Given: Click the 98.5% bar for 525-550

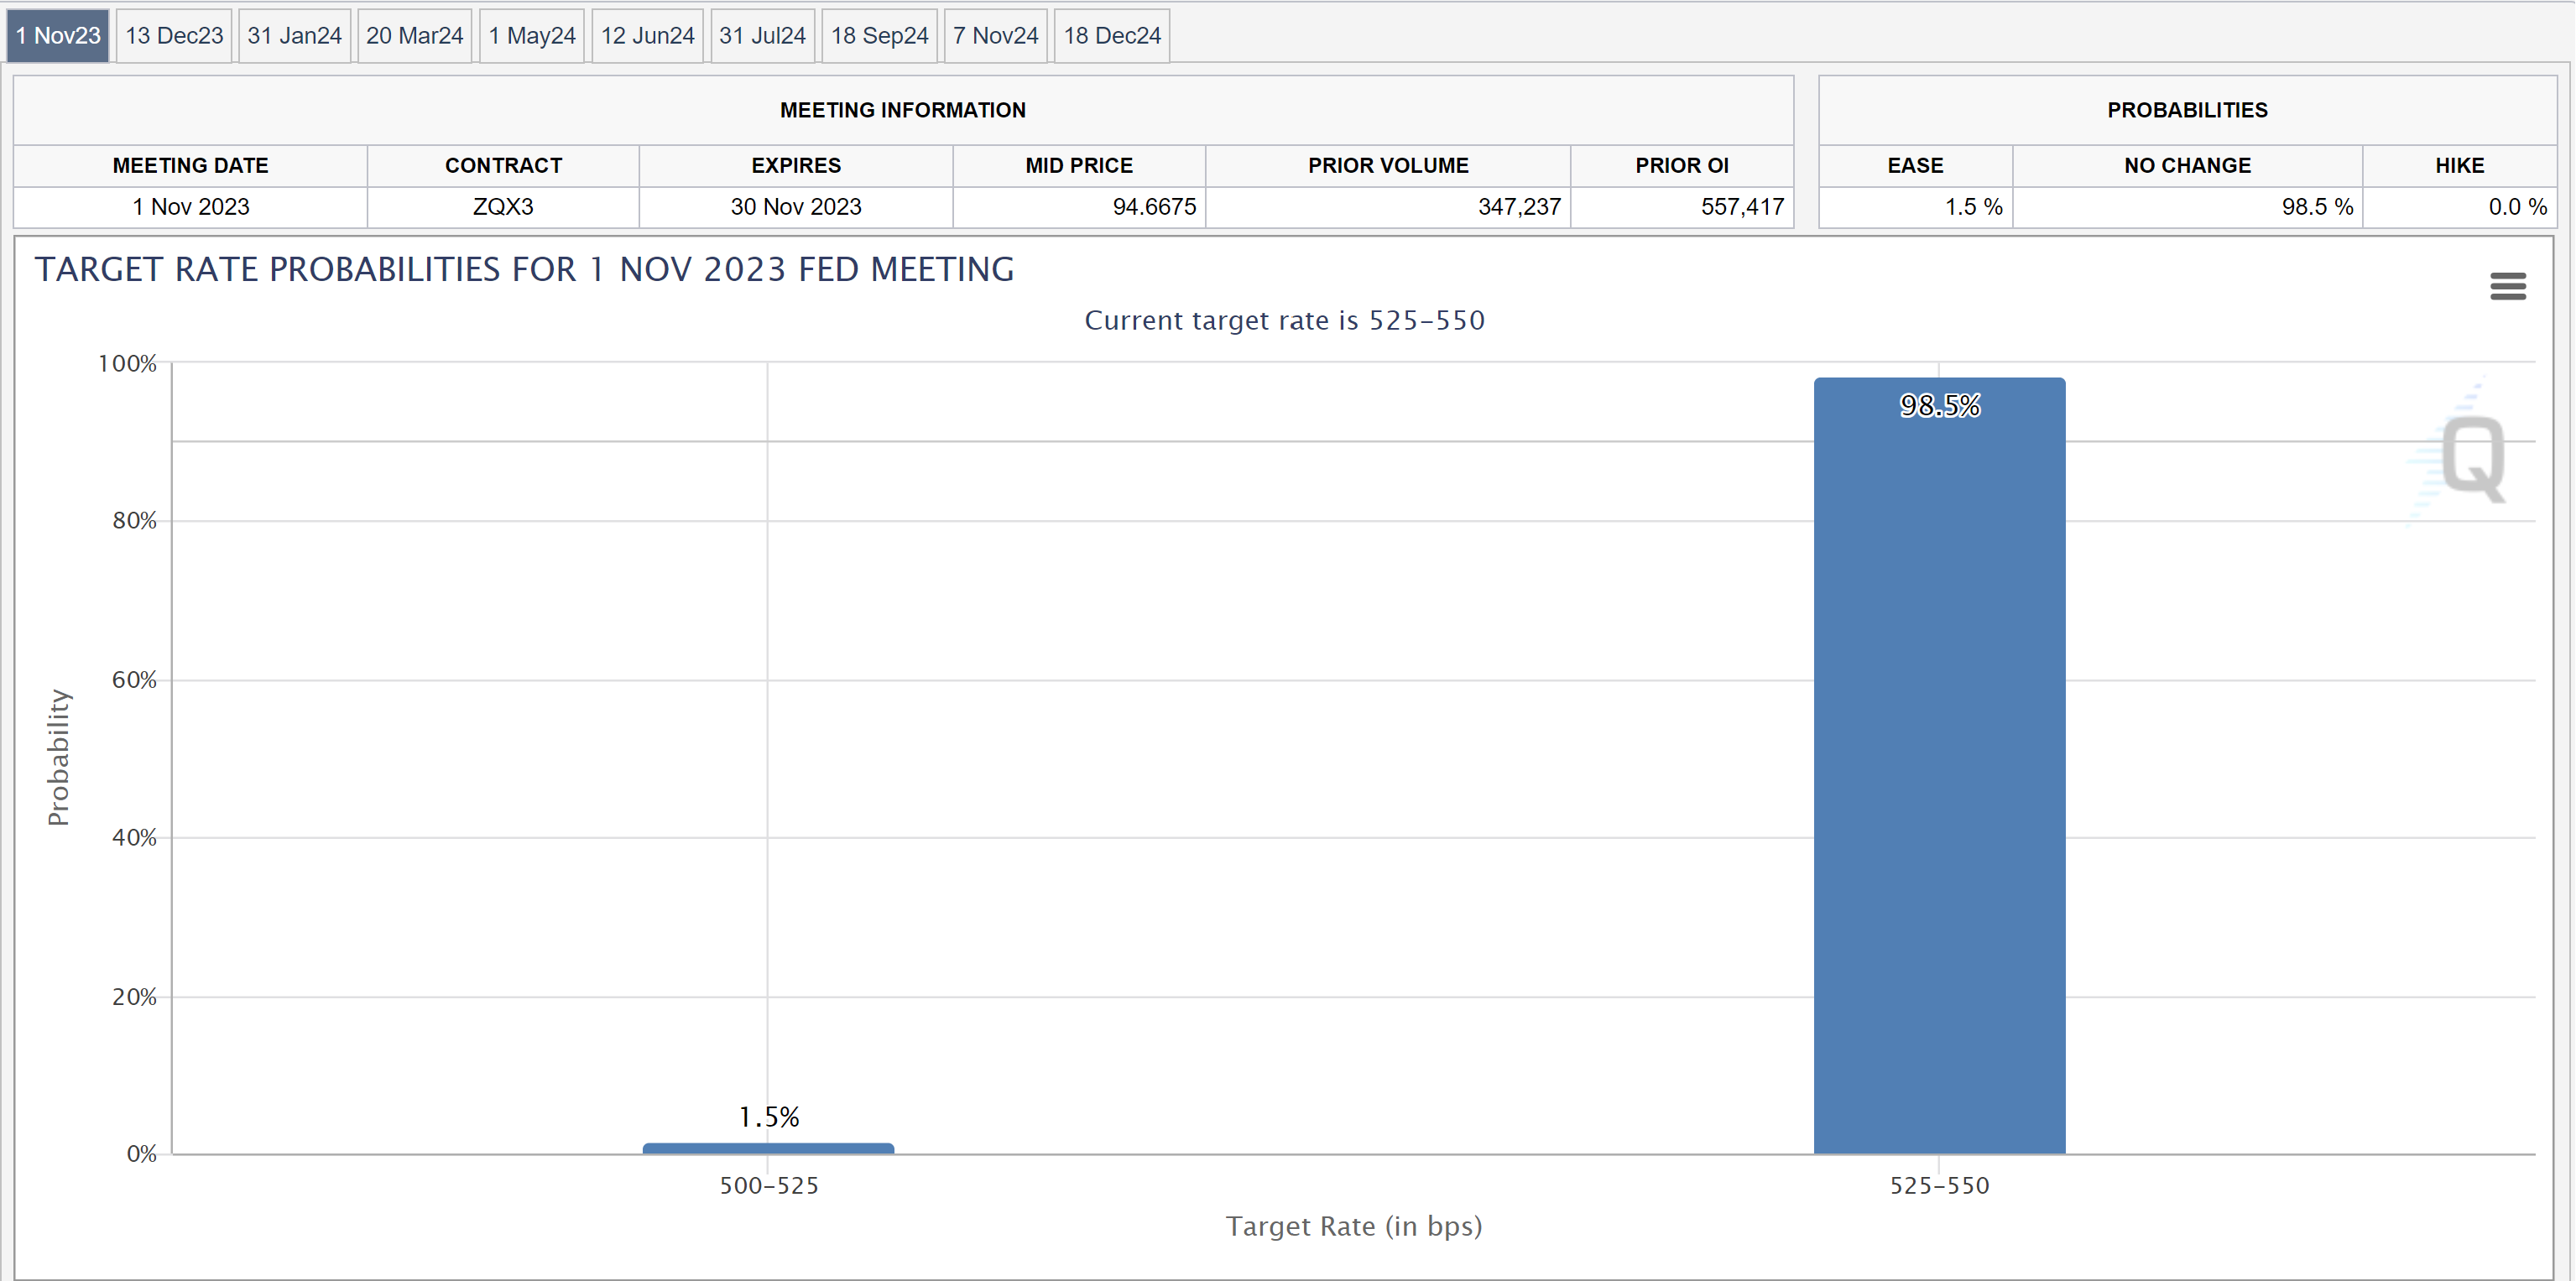Looking at the screenshot, I should click(1938, 765).
